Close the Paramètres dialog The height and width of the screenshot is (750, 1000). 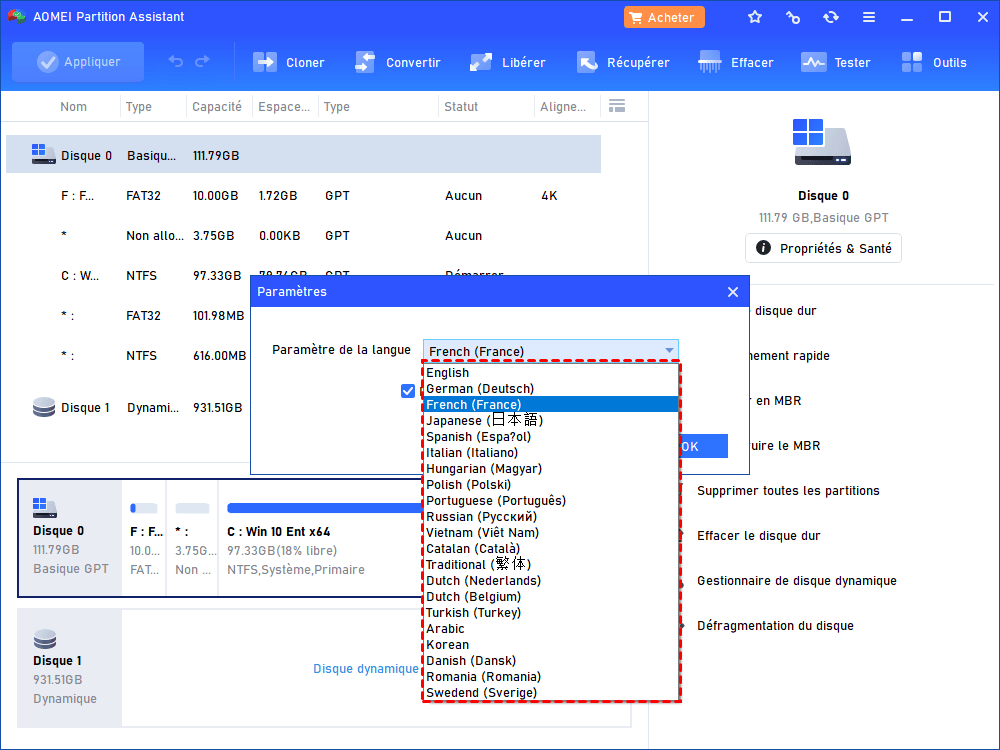pyautogui.click(x=733, y=292)
